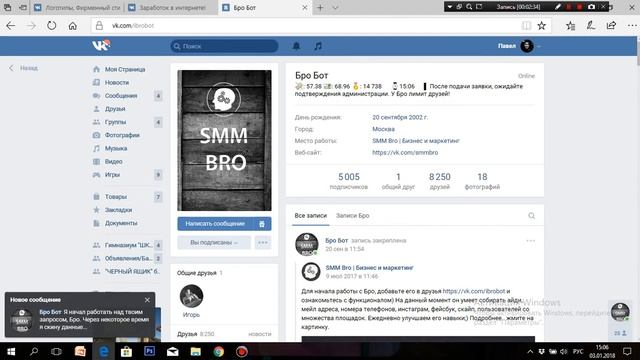Click the browser refresh icon
Viewport: 640px width, 360px height.
tap(51, 26)
